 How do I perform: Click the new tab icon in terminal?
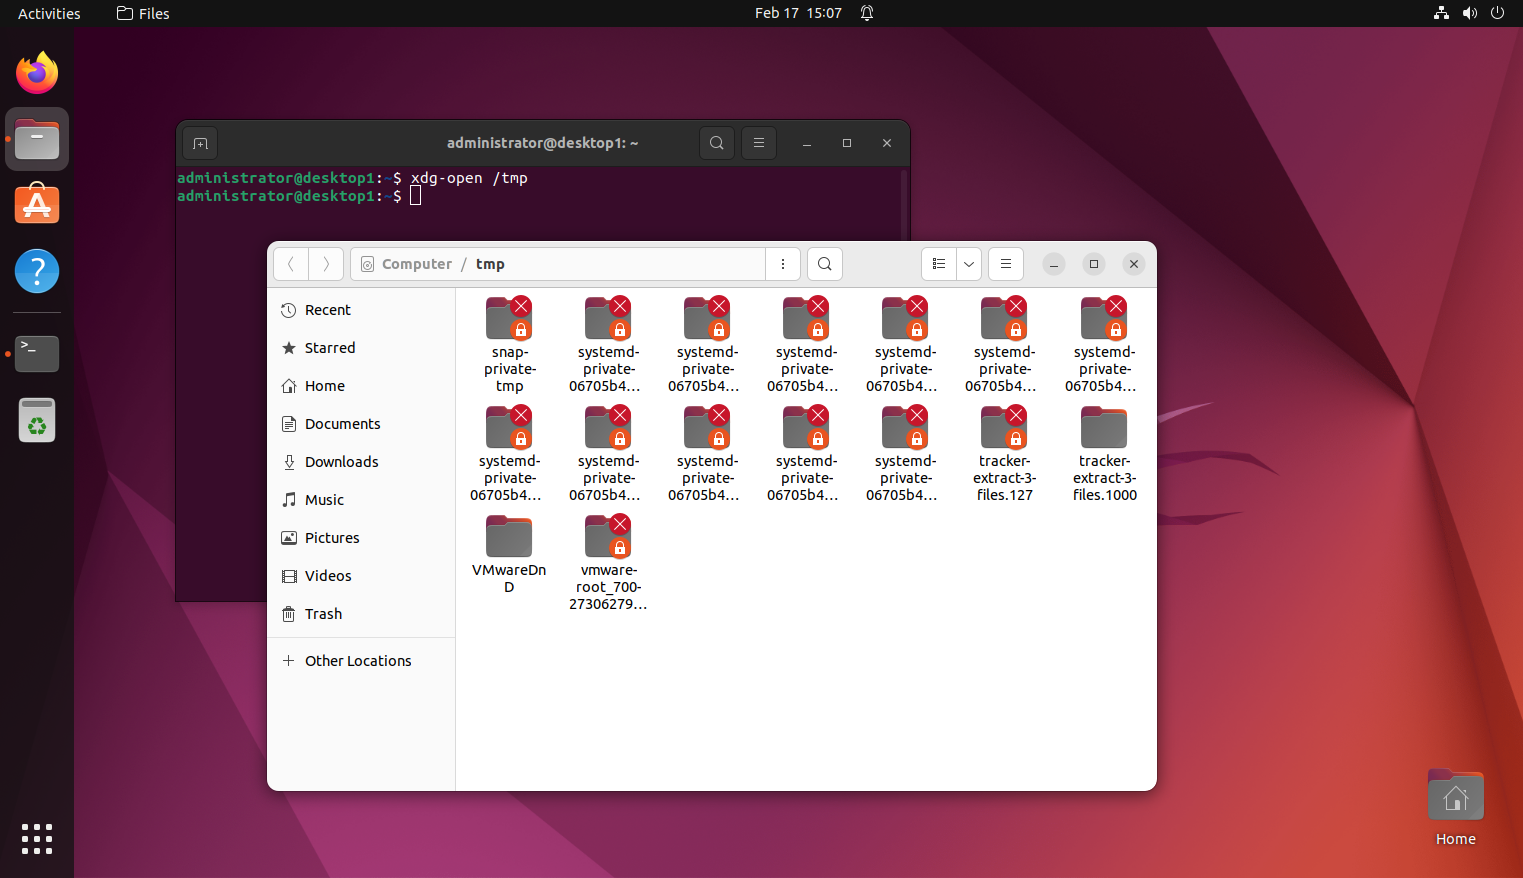point(200,143)
